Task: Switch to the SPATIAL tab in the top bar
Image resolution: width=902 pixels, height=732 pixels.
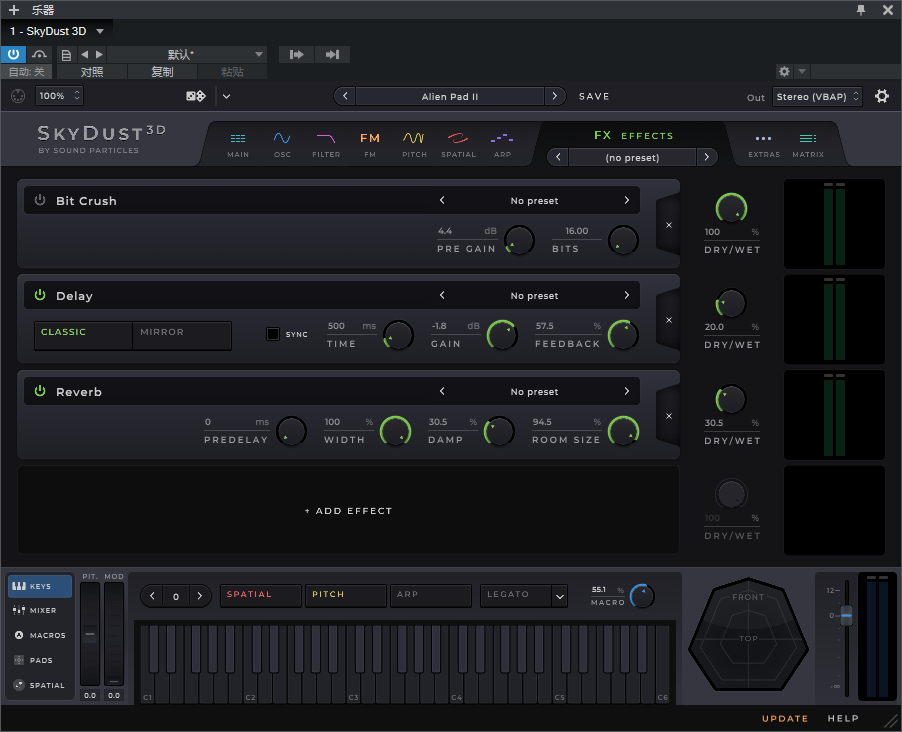Action: 458,144
